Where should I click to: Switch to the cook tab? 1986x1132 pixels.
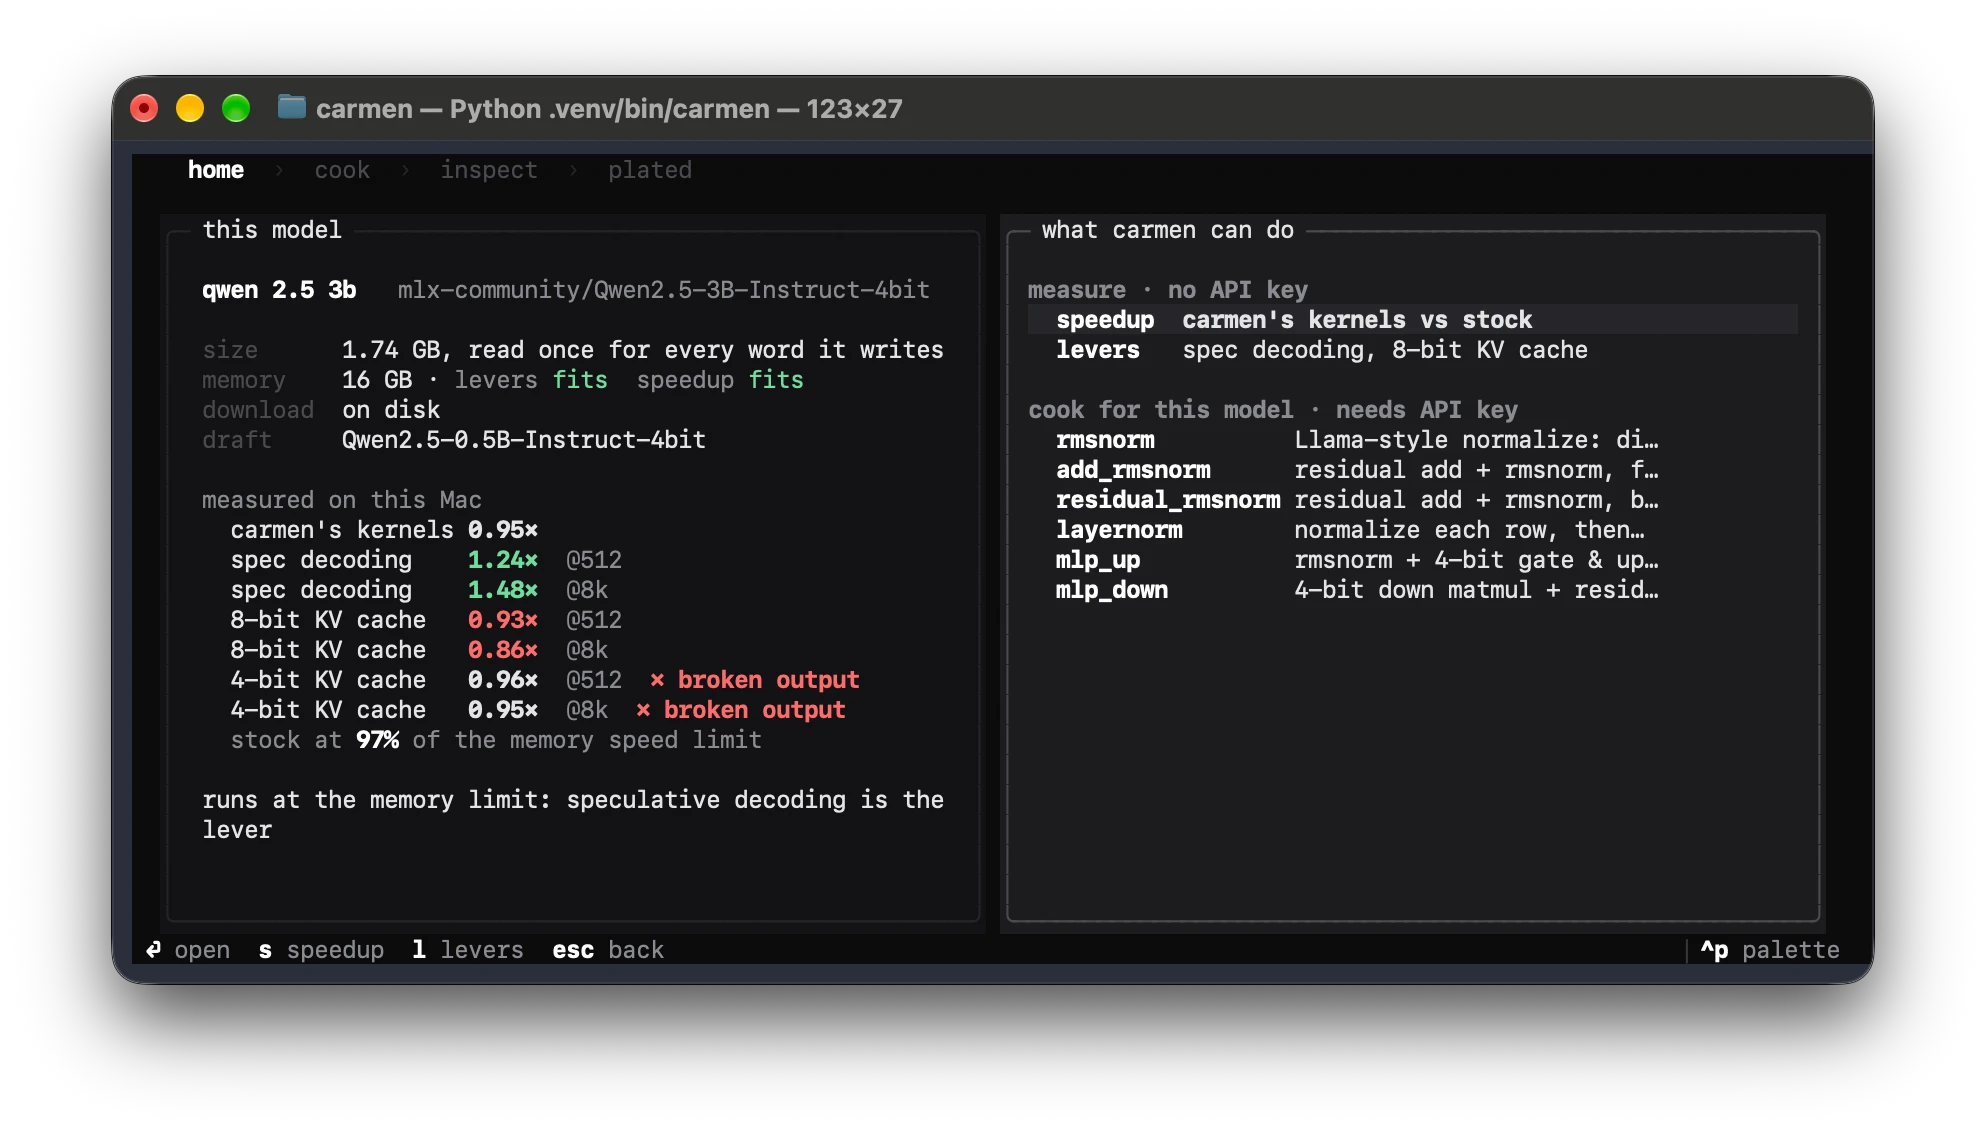point(342,170)
